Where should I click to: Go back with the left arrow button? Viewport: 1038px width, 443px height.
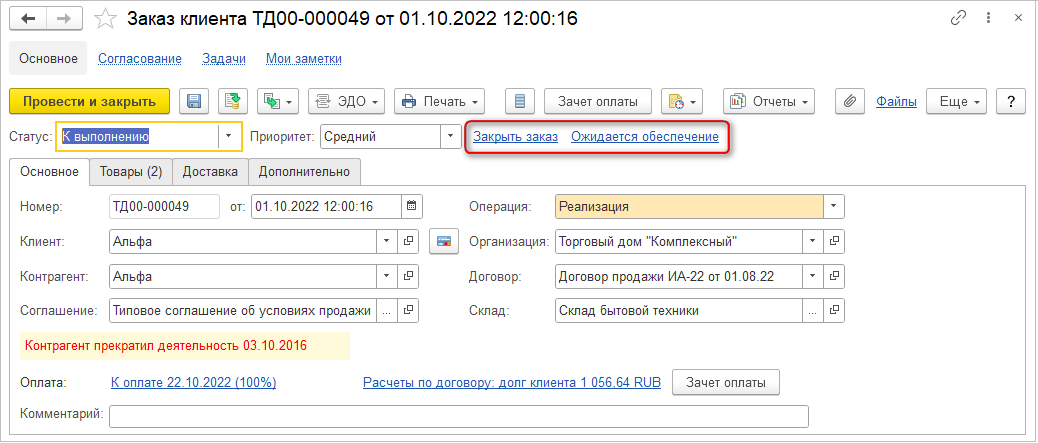[28, 19]
